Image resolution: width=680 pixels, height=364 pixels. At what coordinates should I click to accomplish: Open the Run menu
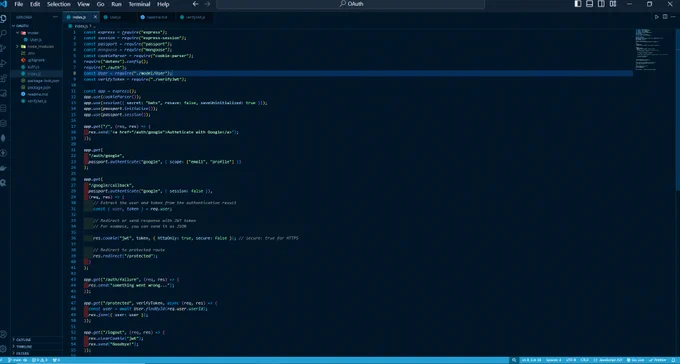pos(116,4)
